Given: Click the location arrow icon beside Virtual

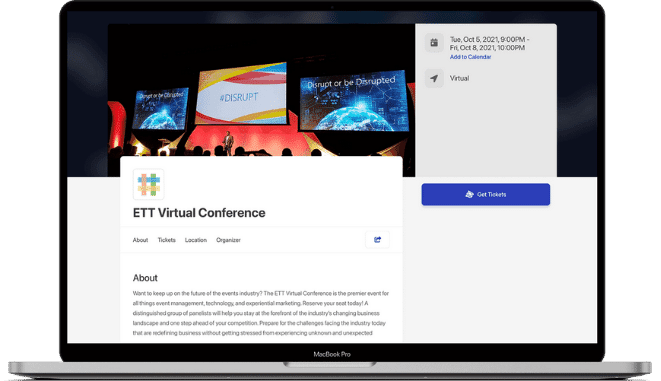Looking at the screenshot, I should coord(434,78).
